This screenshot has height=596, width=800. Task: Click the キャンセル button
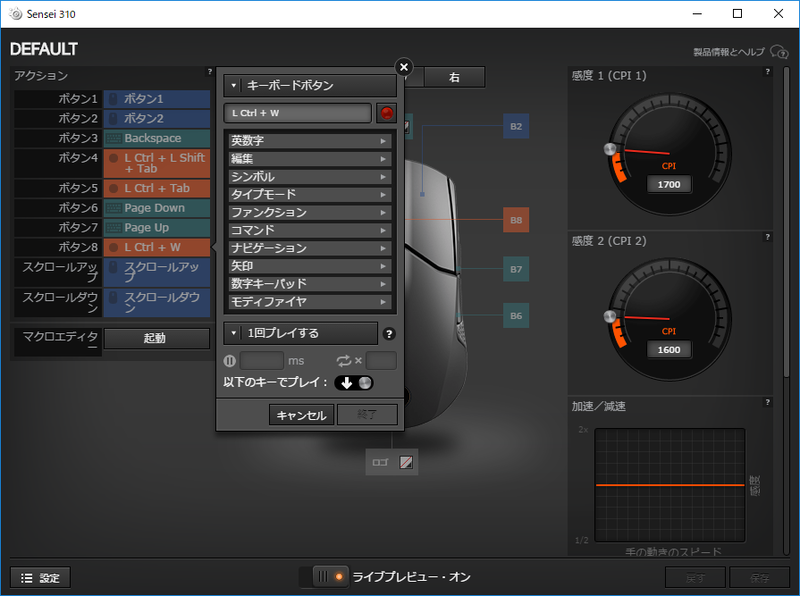click(301, 415)
